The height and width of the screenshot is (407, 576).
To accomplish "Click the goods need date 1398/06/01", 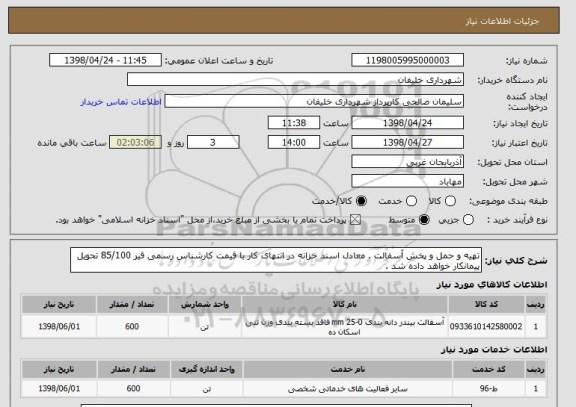I will [59, 326].
